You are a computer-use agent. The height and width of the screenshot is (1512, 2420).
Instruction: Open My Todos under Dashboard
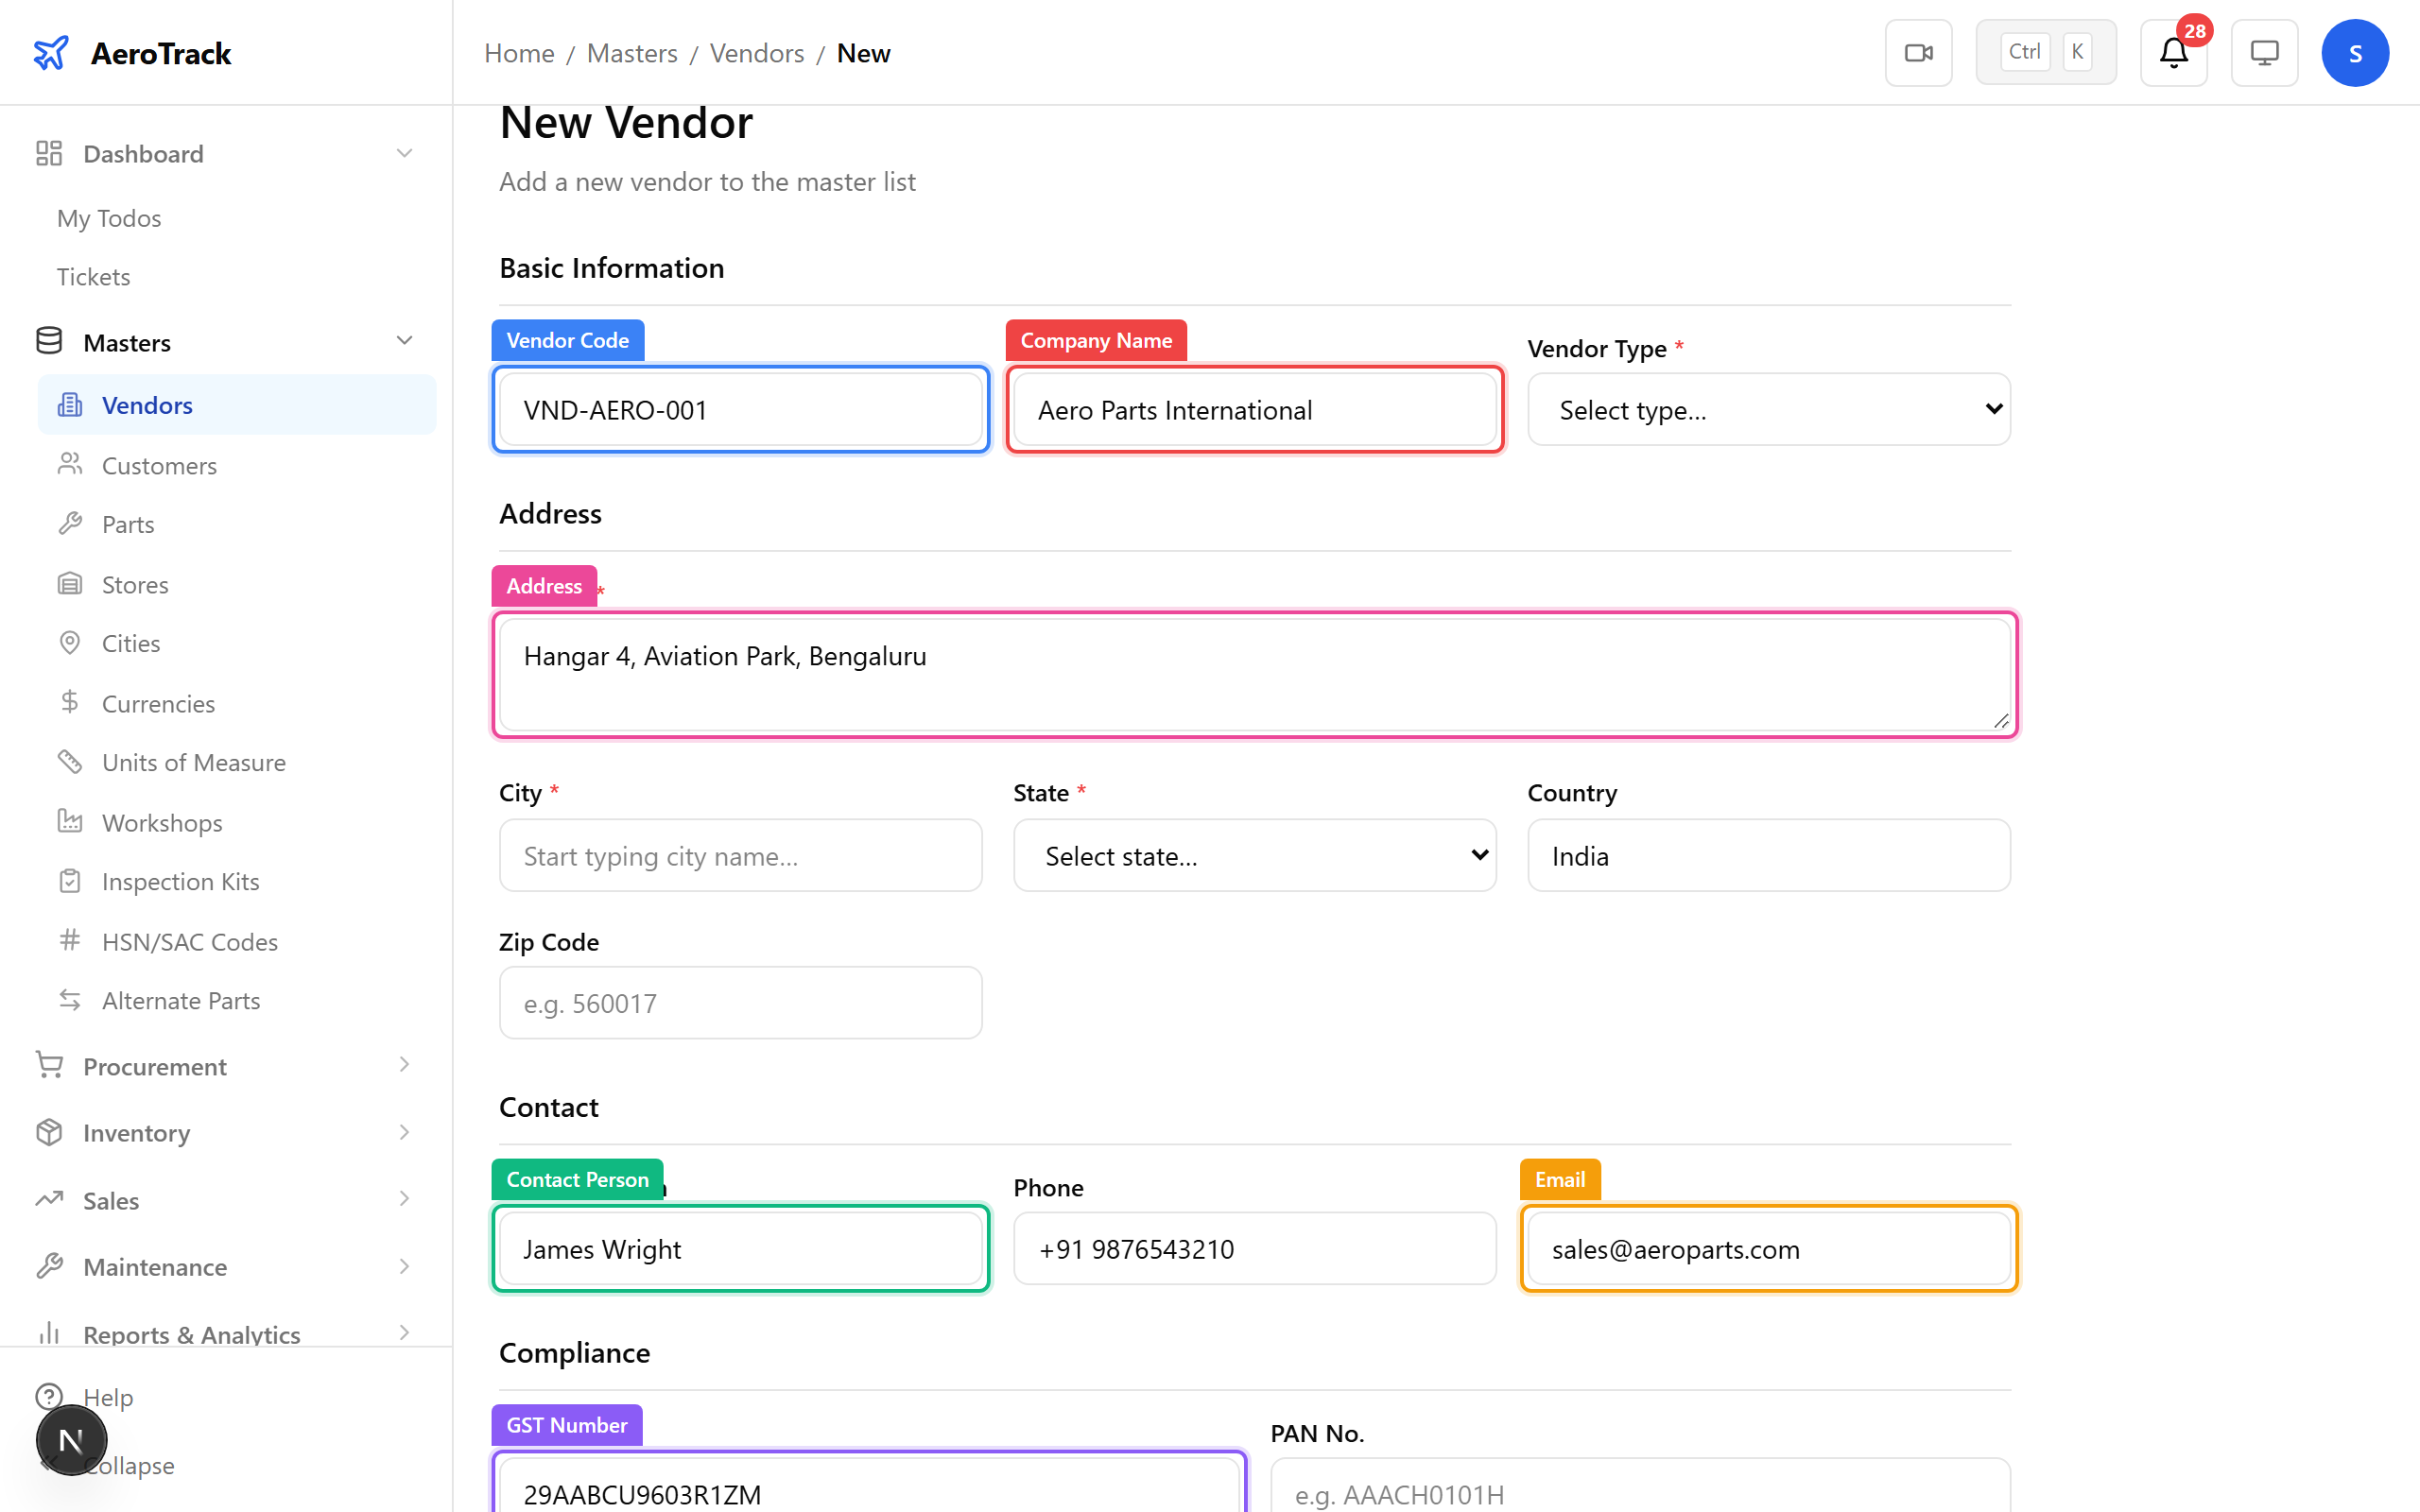click(109, 218)
